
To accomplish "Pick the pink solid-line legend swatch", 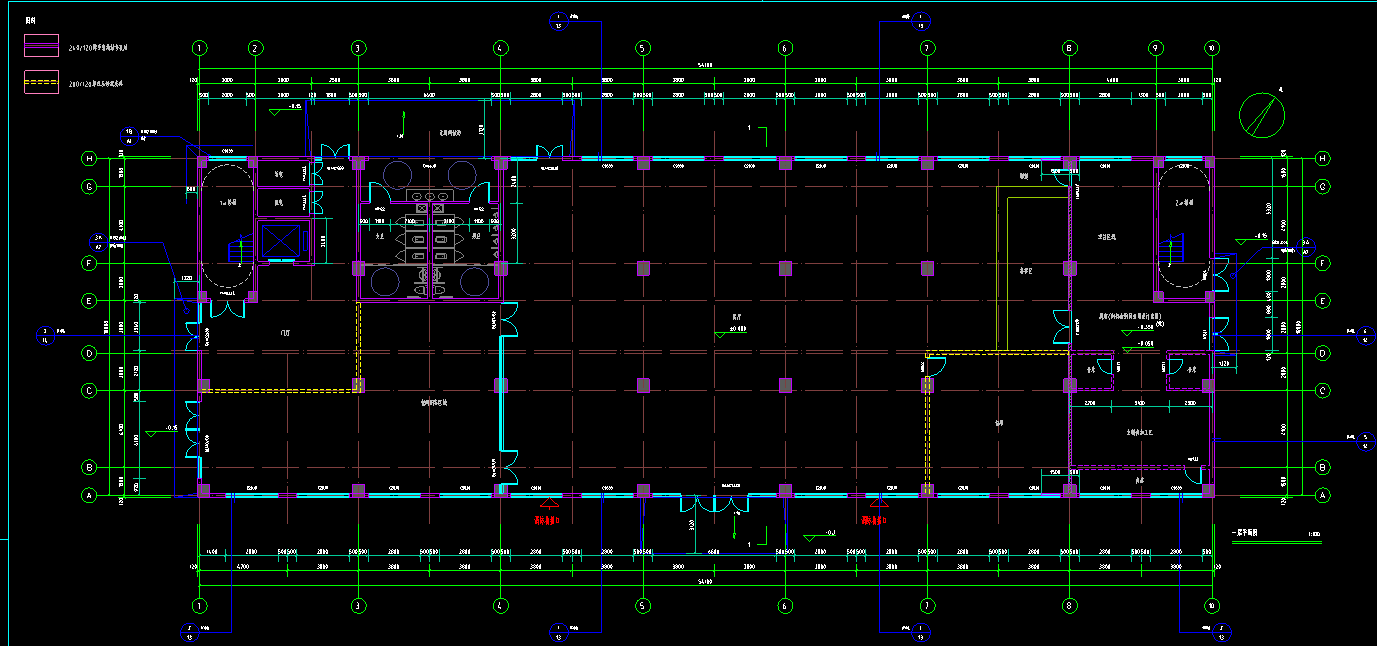I will point(41,46).
